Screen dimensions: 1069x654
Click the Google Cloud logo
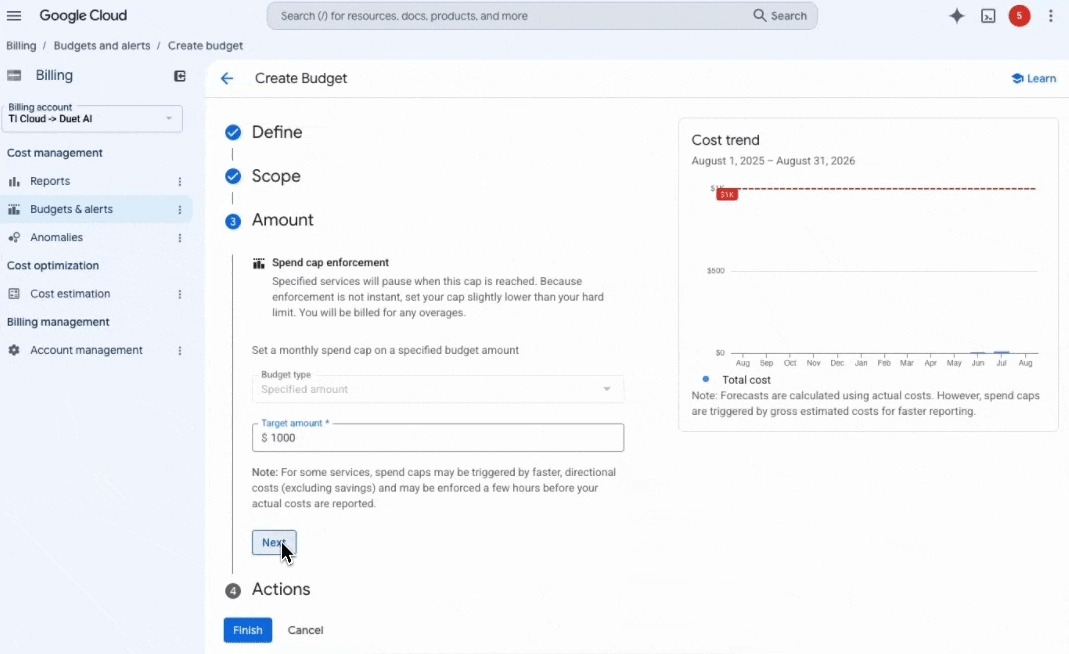point(83,15)
